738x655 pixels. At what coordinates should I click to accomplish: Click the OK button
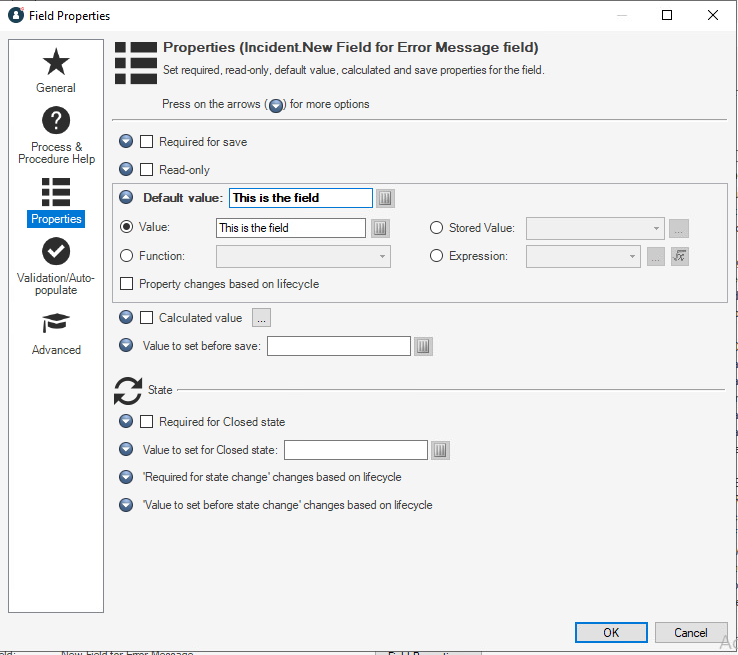611,632
